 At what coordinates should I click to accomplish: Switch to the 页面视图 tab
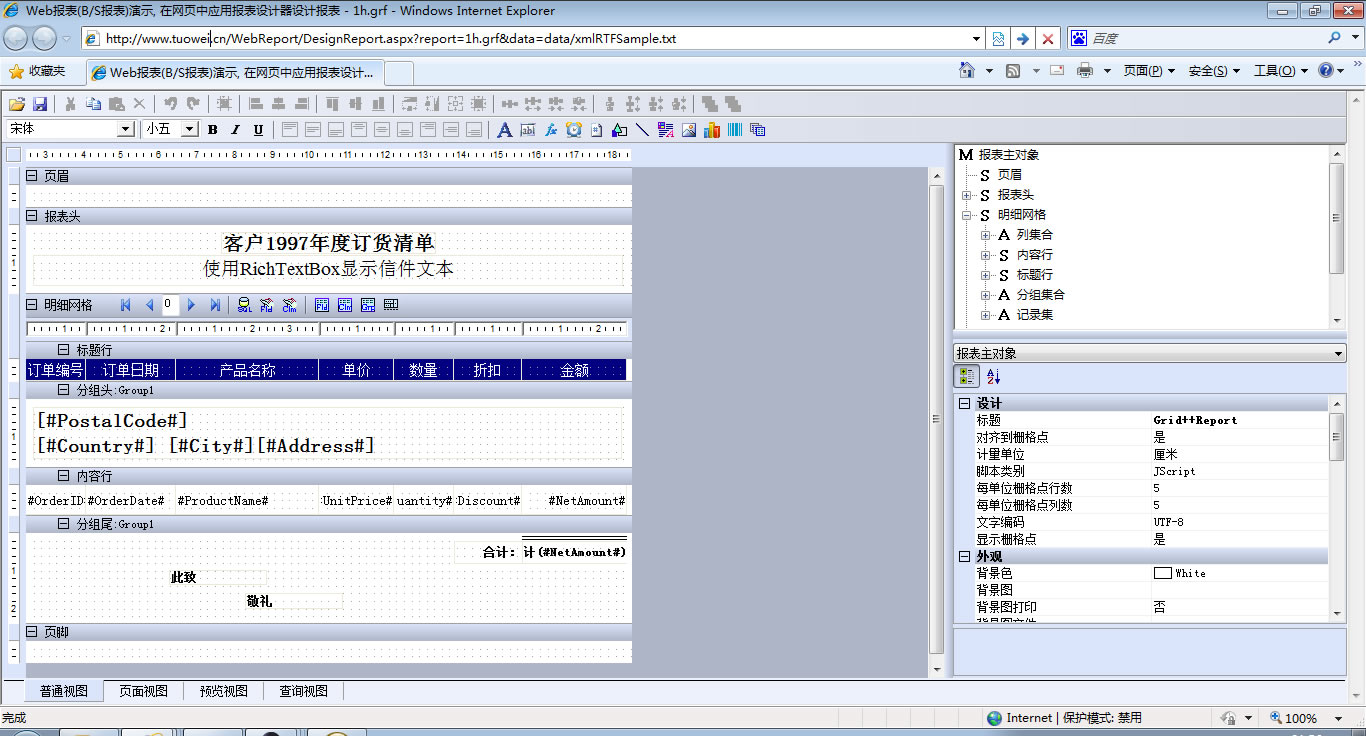[144, 691]
